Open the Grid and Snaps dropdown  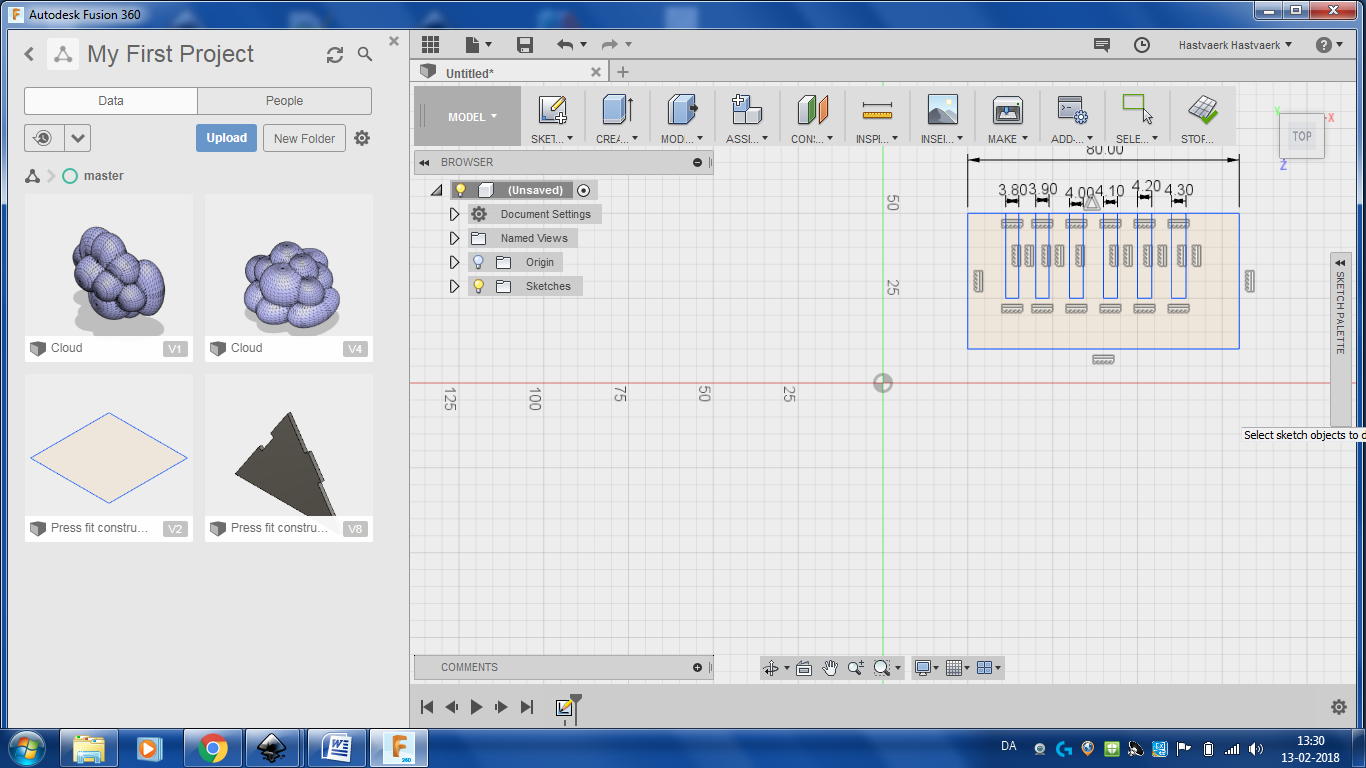[958, 668]
